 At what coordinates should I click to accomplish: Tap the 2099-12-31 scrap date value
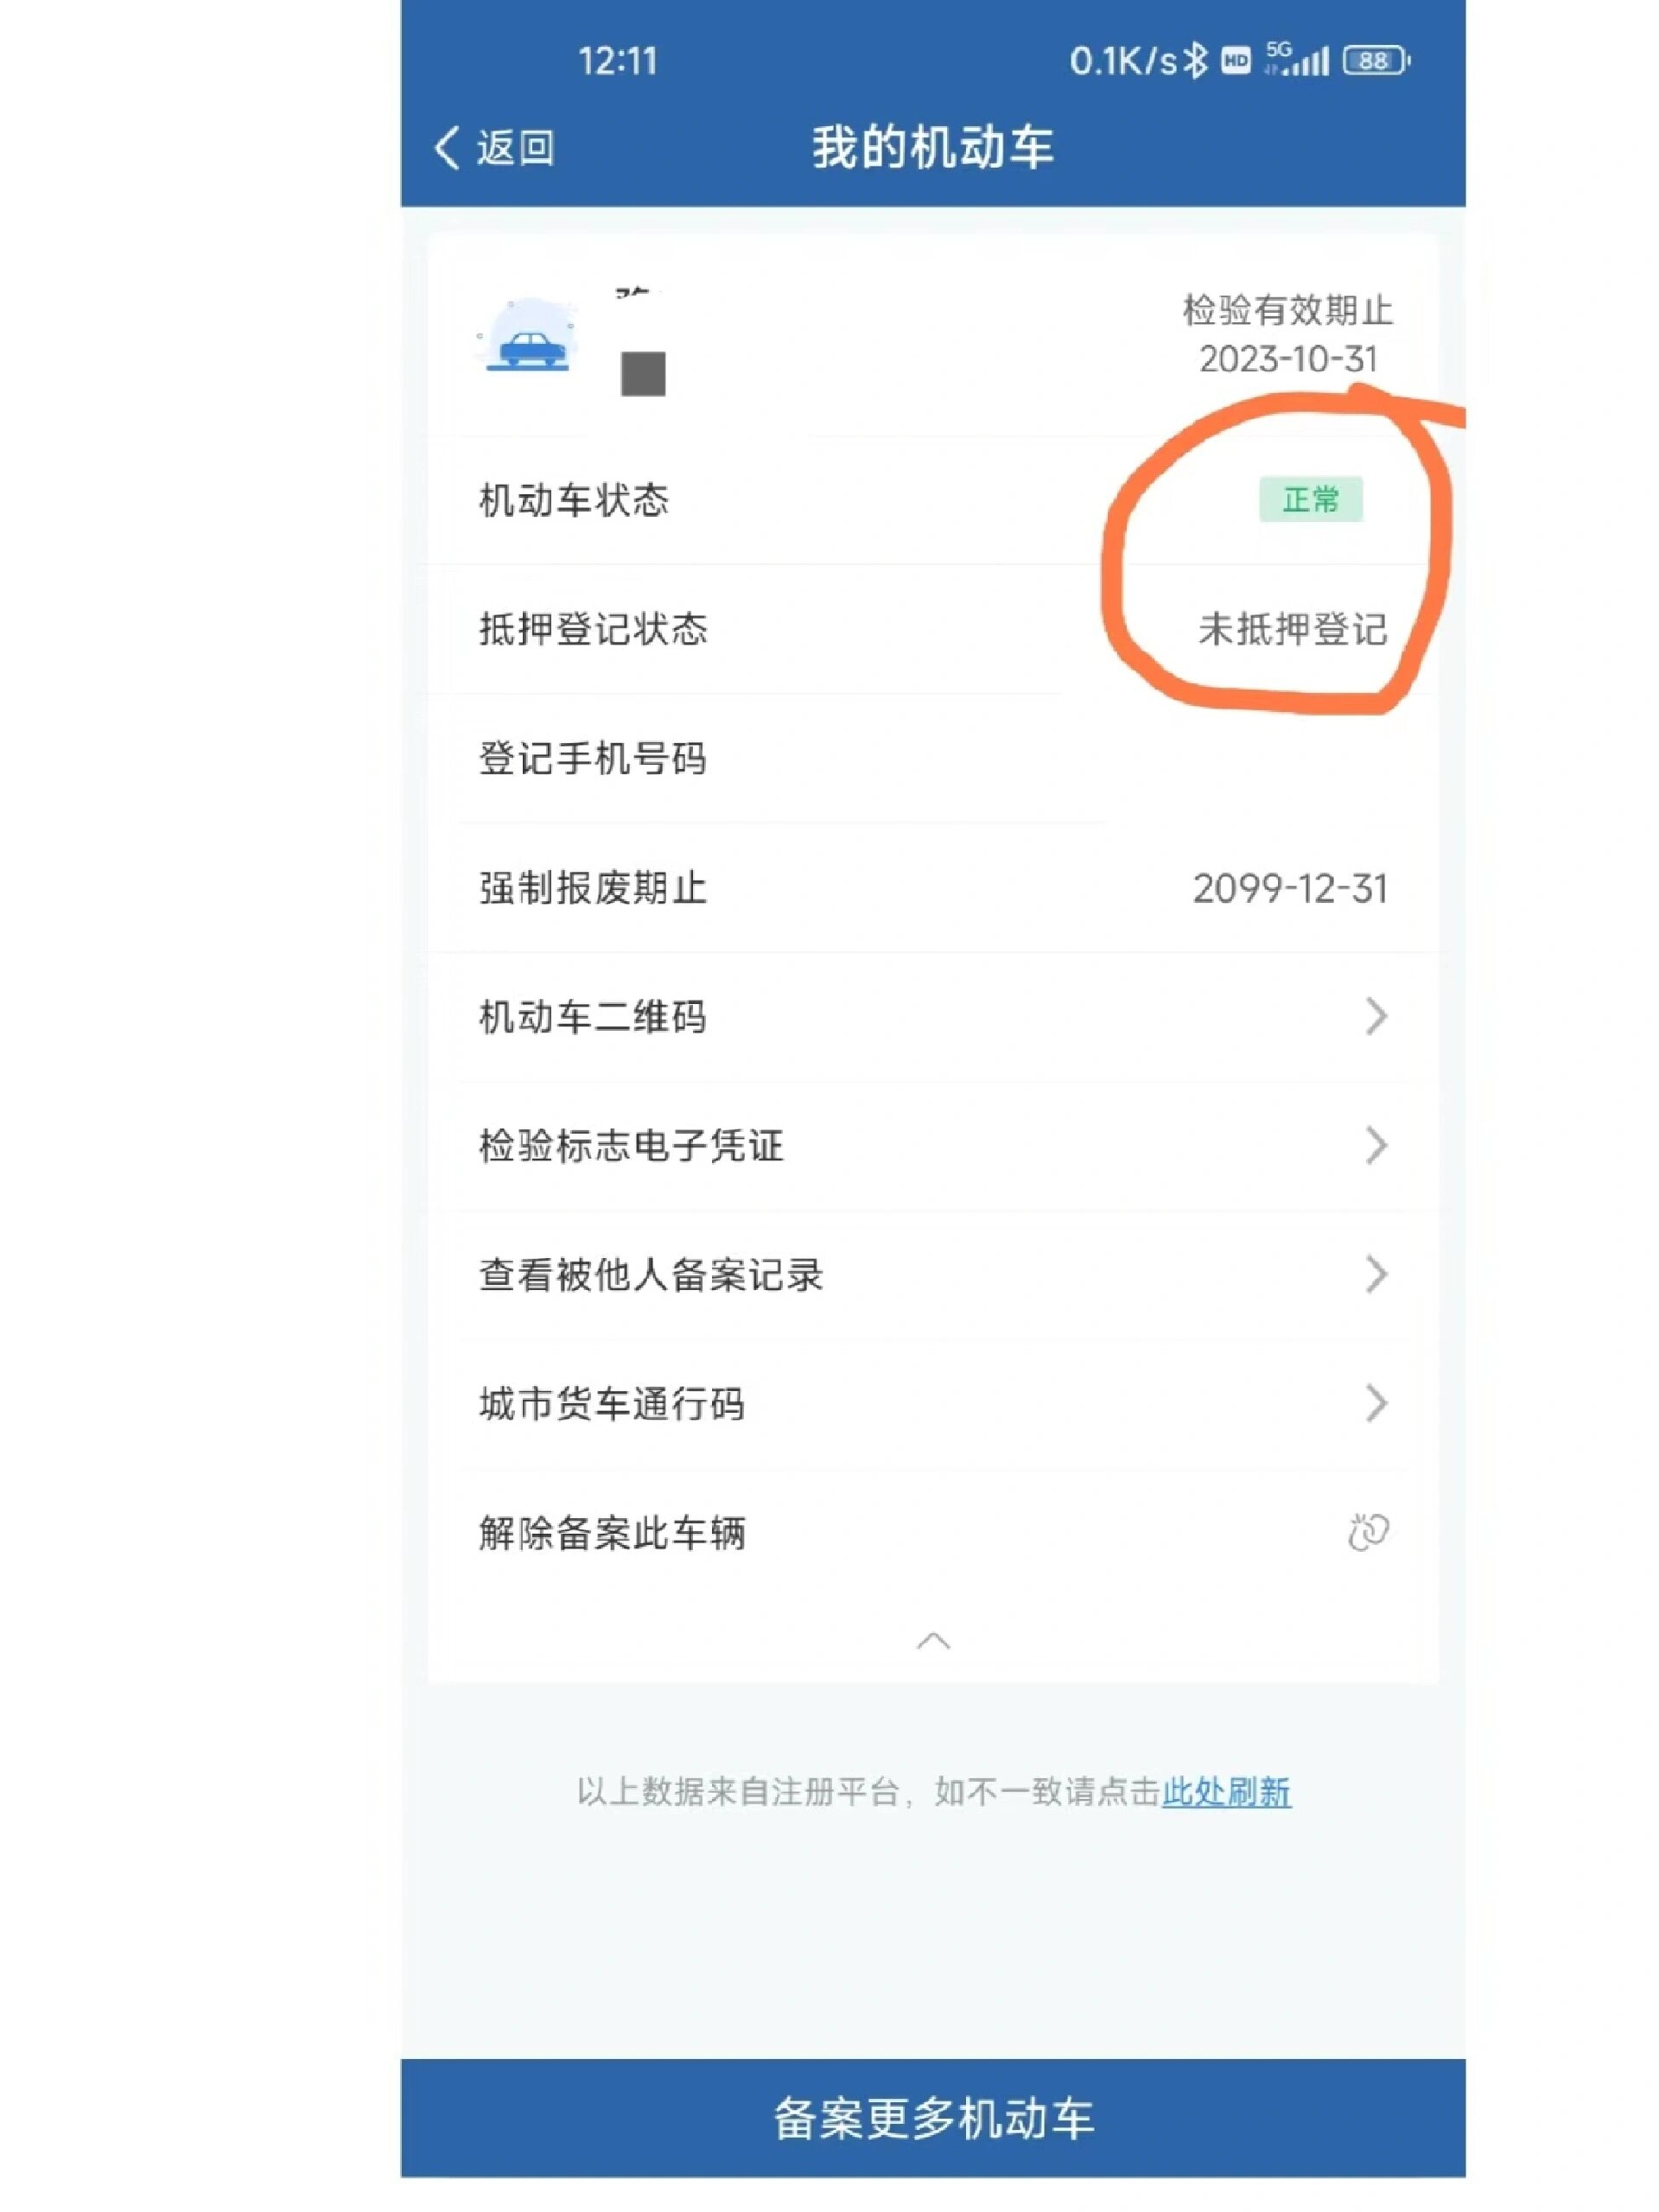tap(1290, 888)
